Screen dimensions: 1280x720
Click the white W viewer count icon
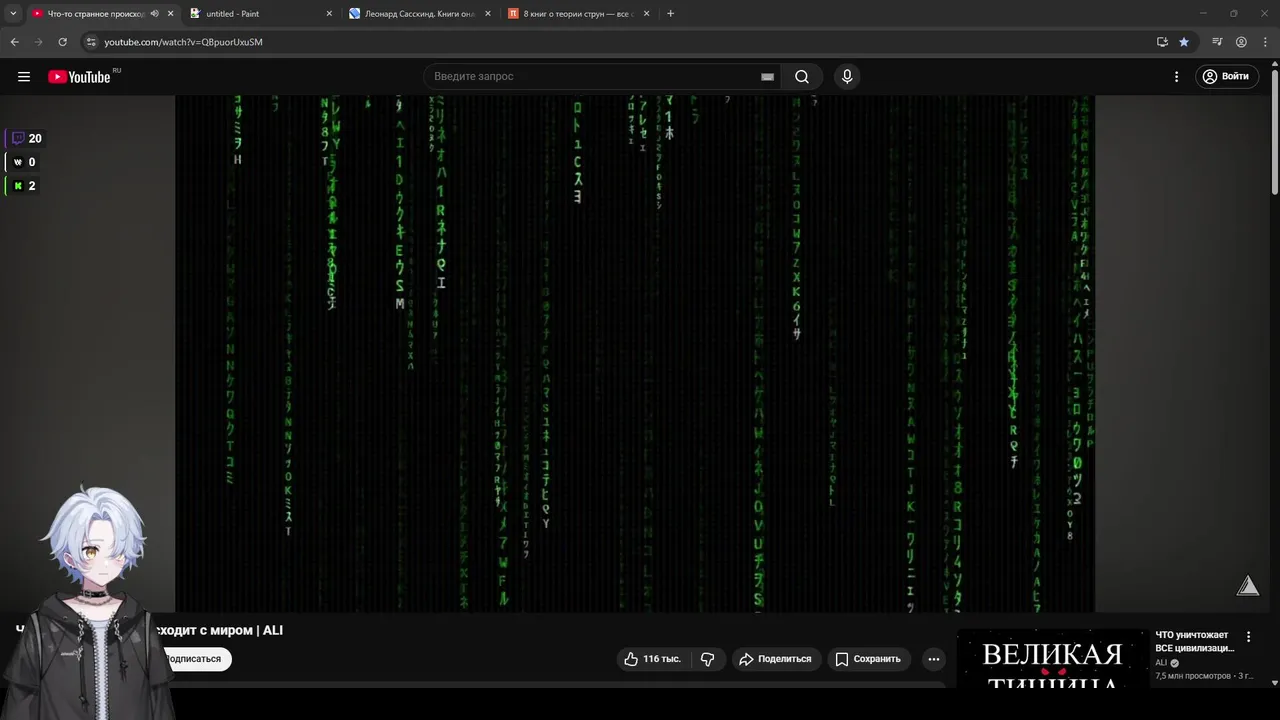(18, 162)
